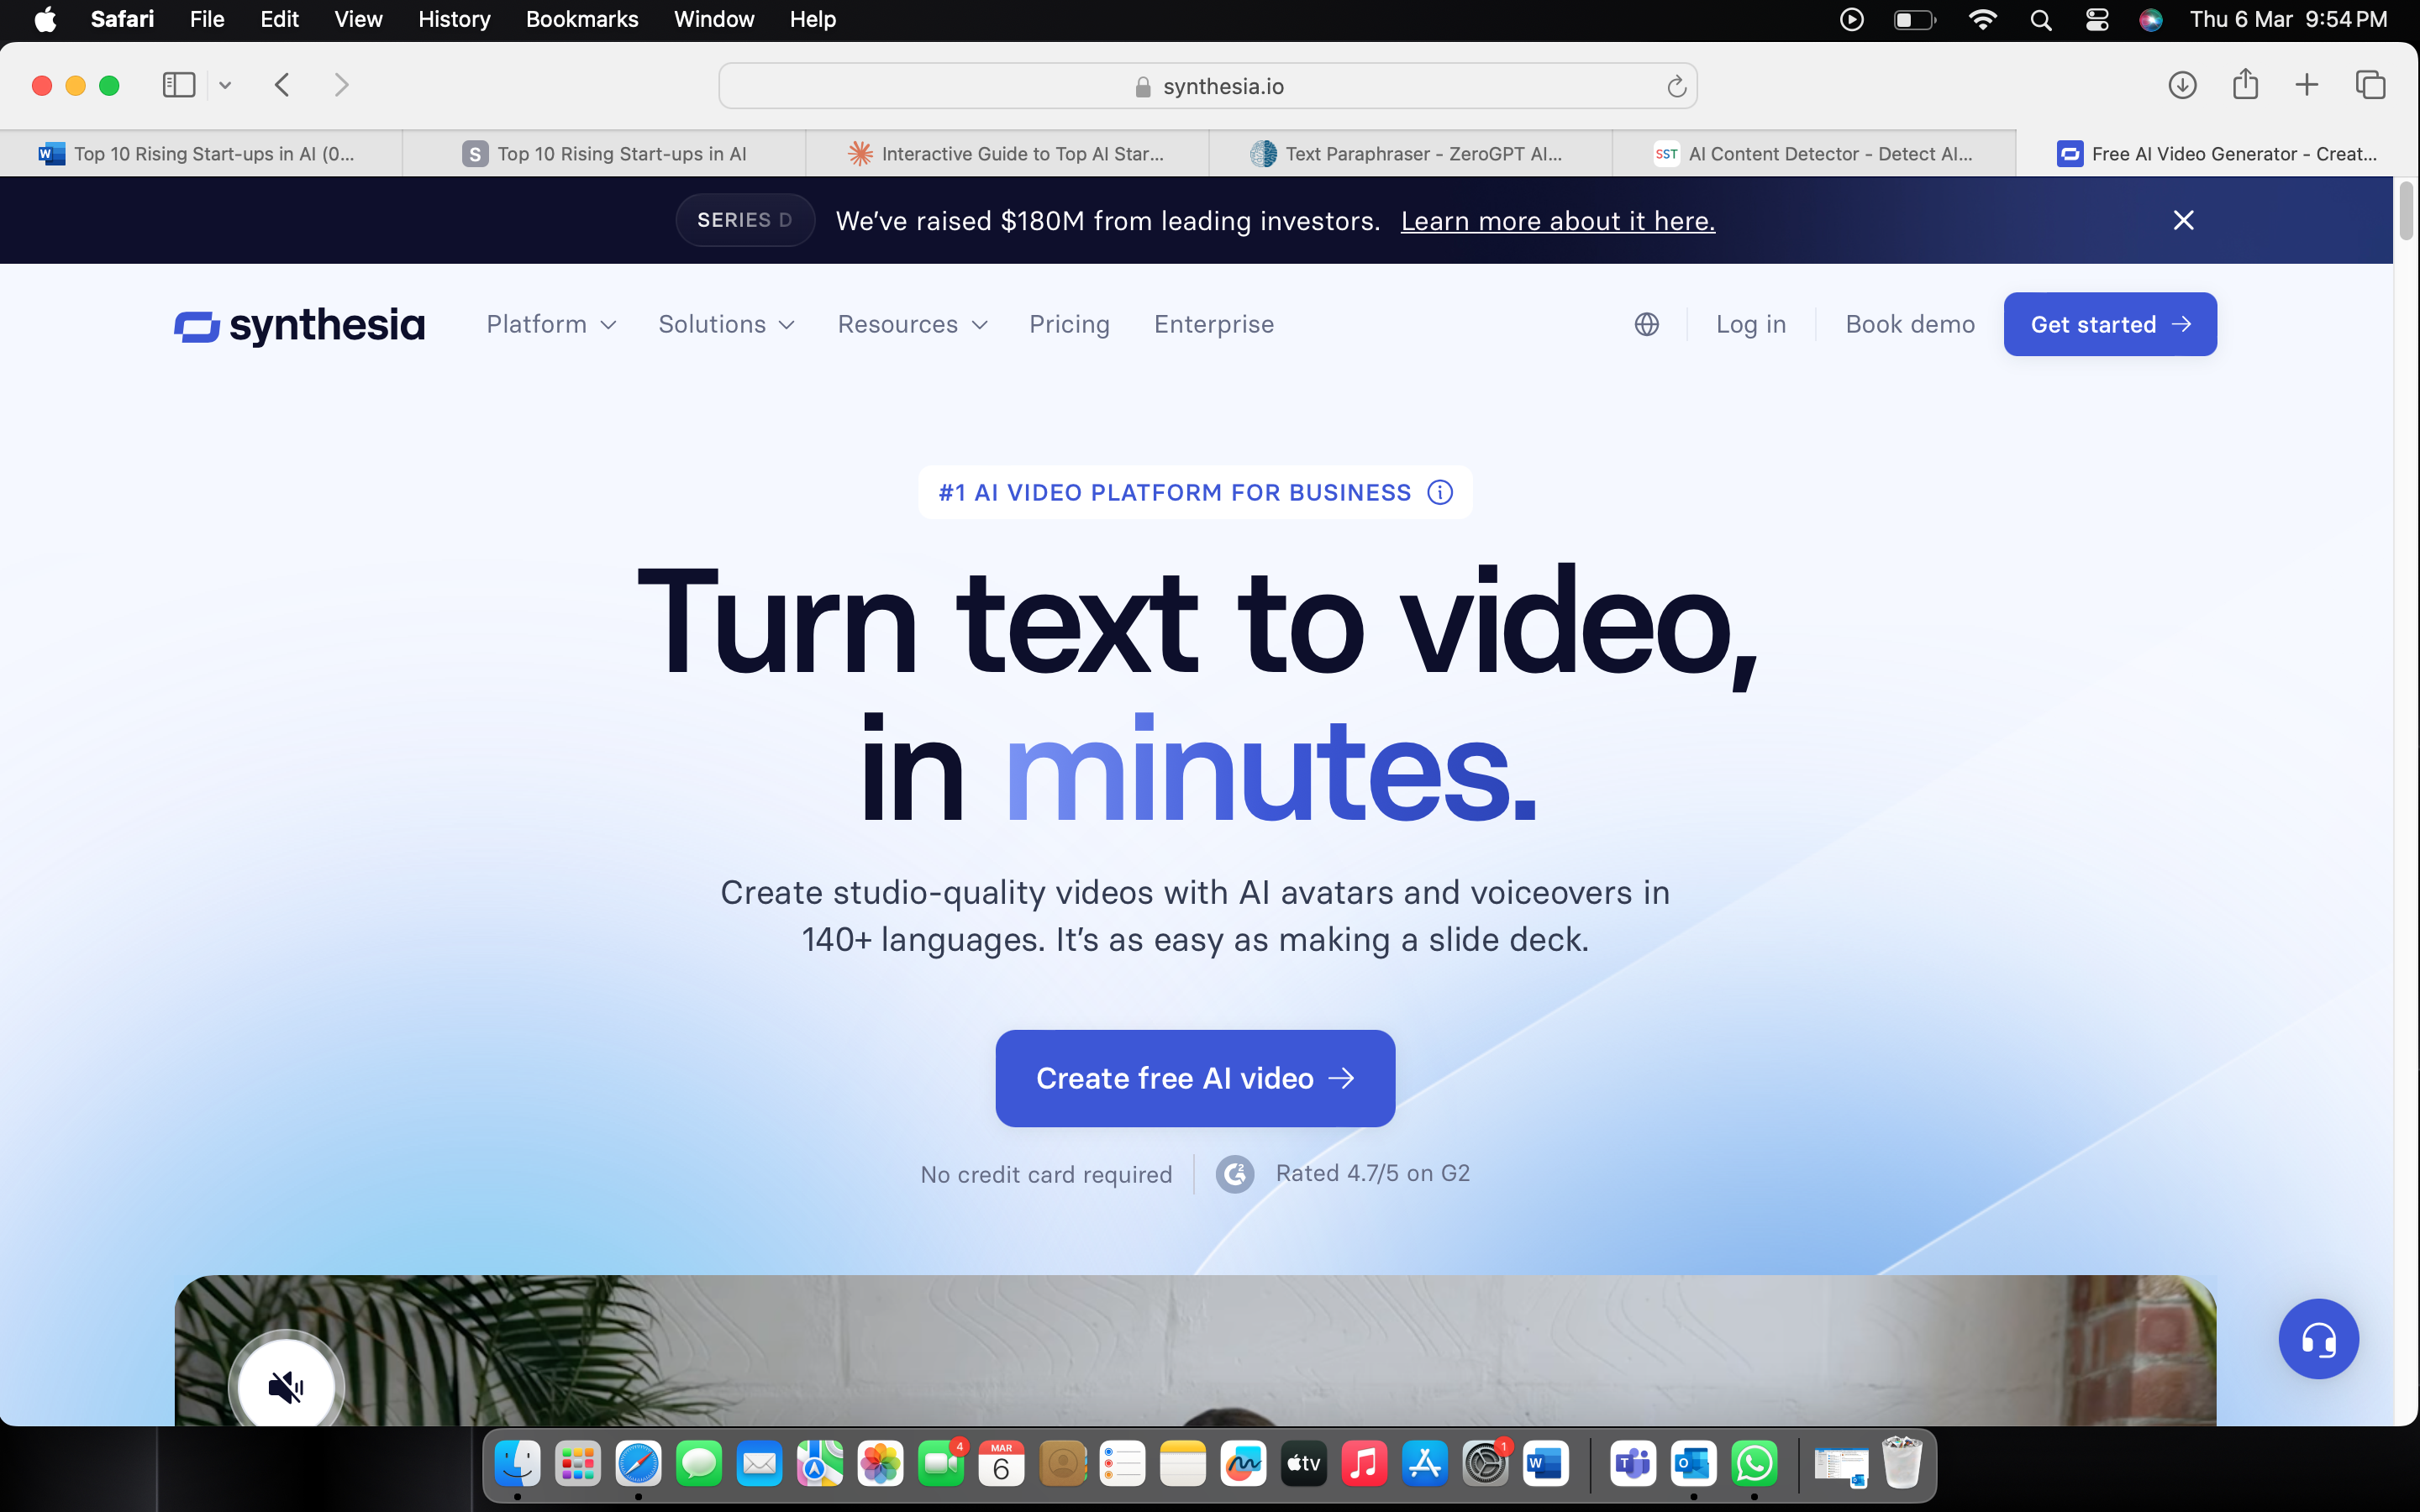
Task: Open WhatsApp from the dock
Action: pos(1754,1464)
